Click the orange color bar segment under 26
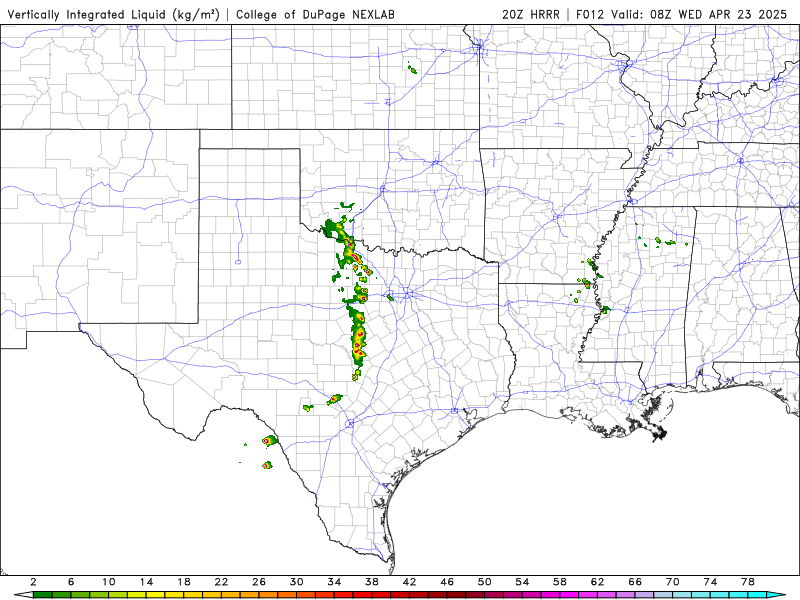The width and height of the screenshot is (800, 600). [x=268, y=595]
